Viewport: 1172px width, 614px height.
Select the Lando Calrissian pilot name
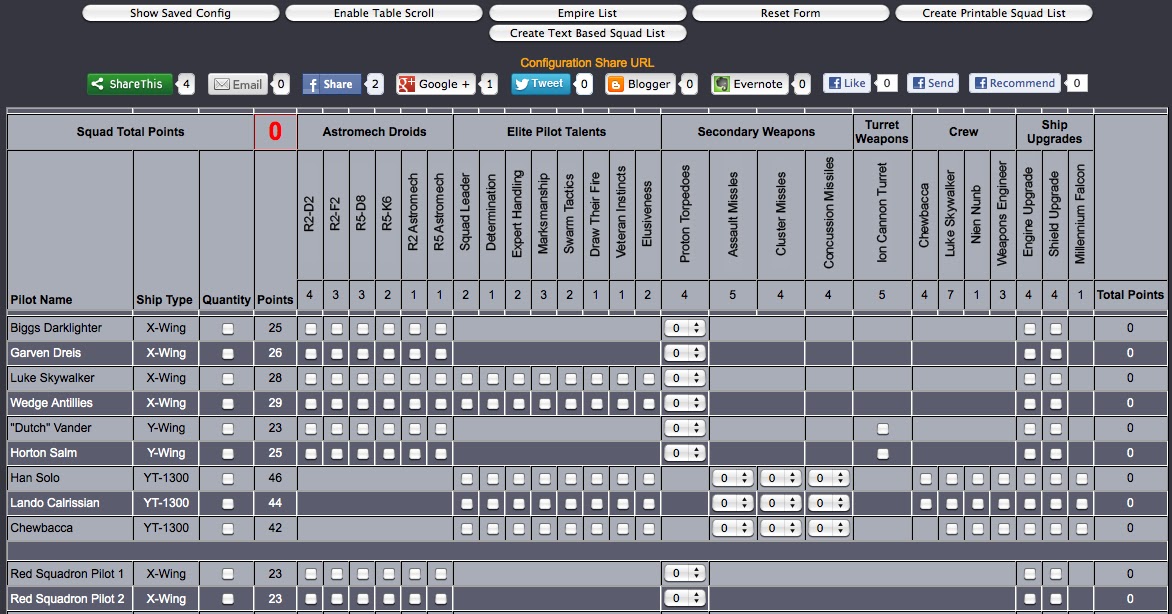[55, 503]
